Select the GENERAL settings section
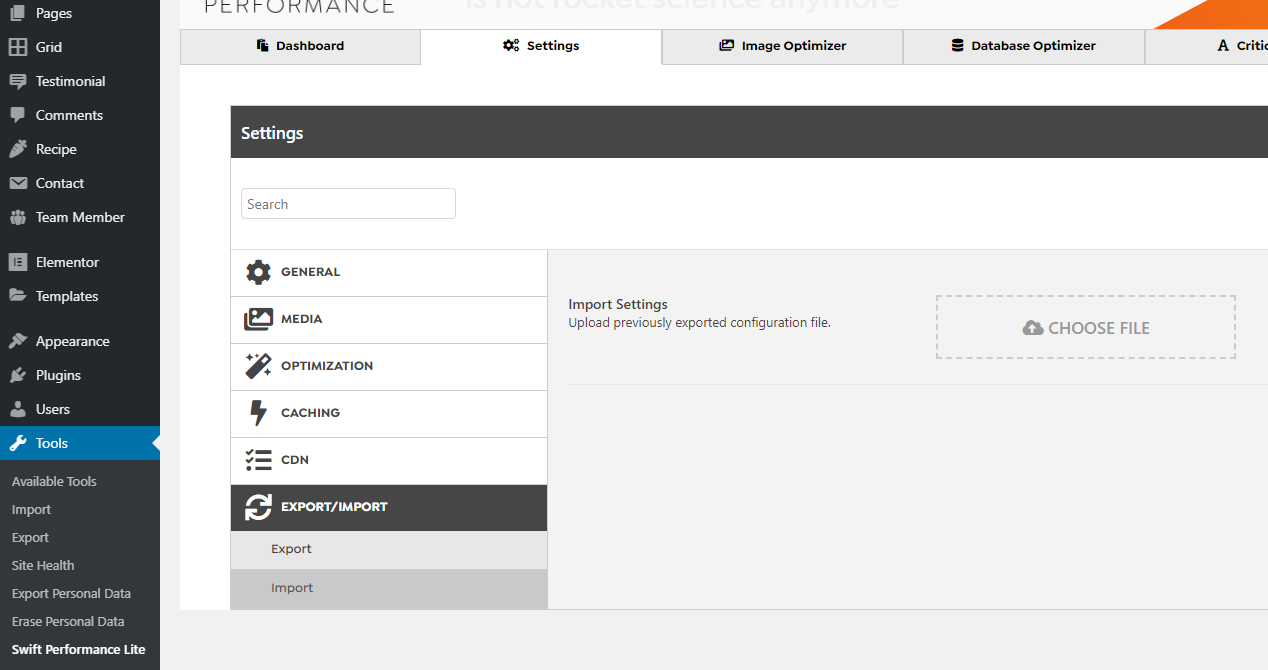Viewport: 1268px width, 670px height. point(389,273)
